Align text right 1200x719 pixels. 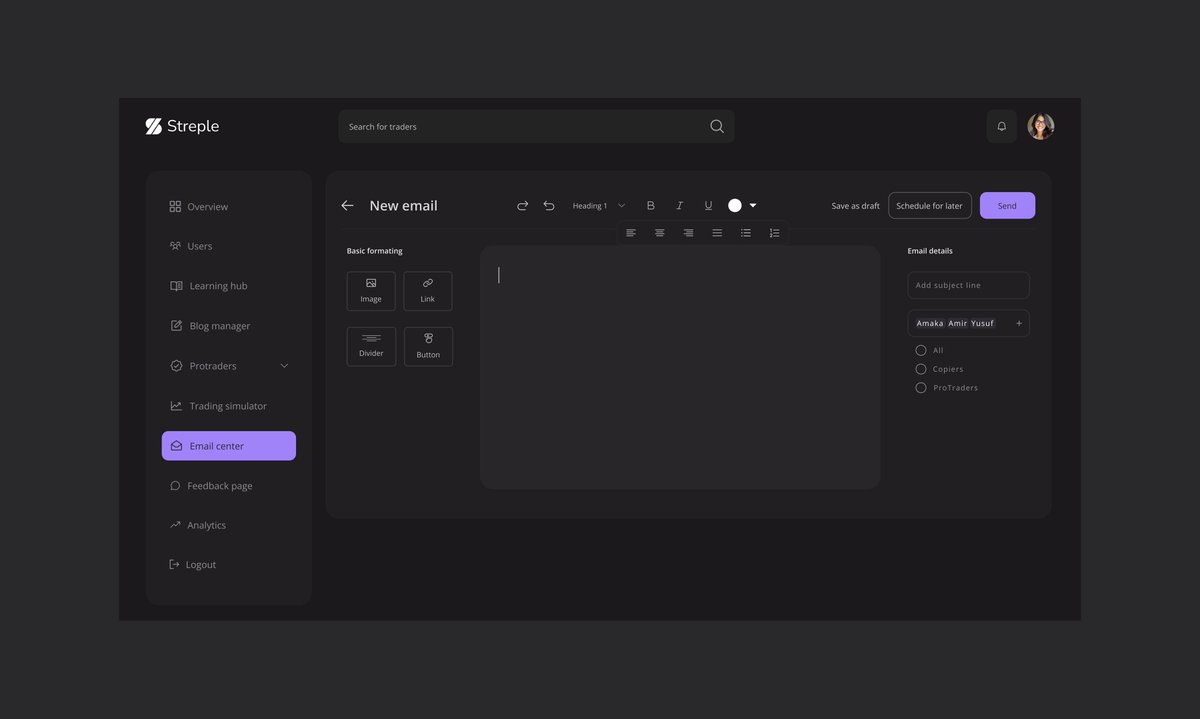(x=688, y=232)
